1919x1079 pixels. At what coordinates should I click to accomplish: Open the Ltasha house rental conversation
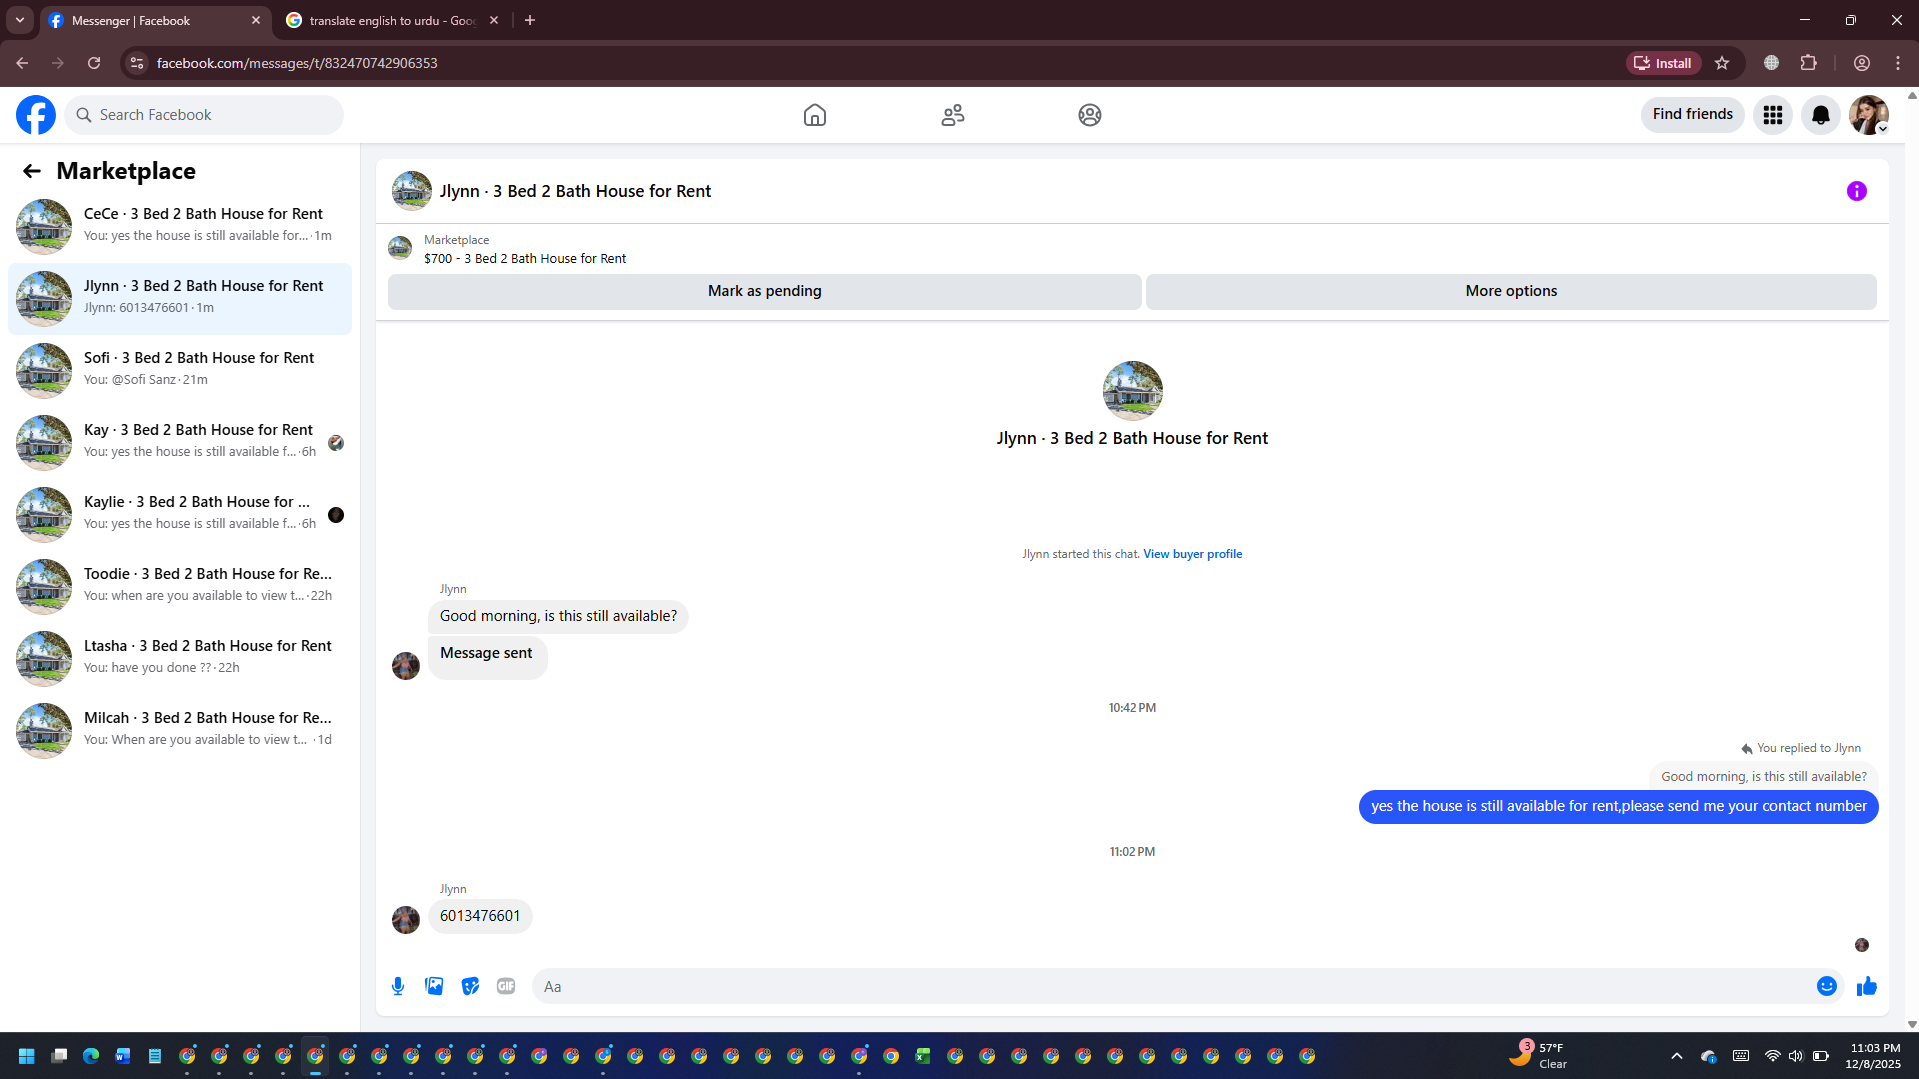point(180,658)
